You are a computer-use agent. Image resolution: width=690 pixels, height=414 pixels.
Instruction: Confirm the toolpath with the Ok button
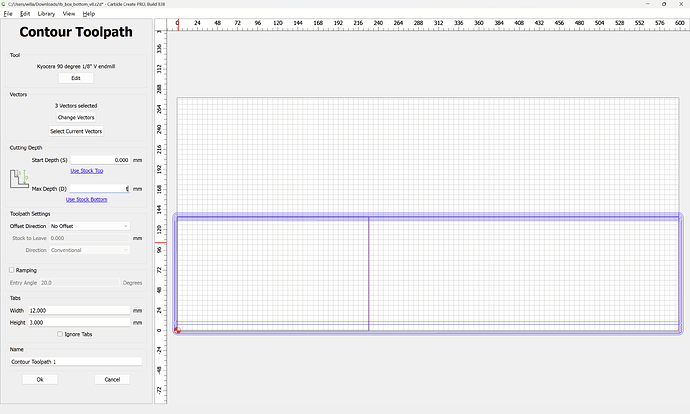click(x=40, y=380)
